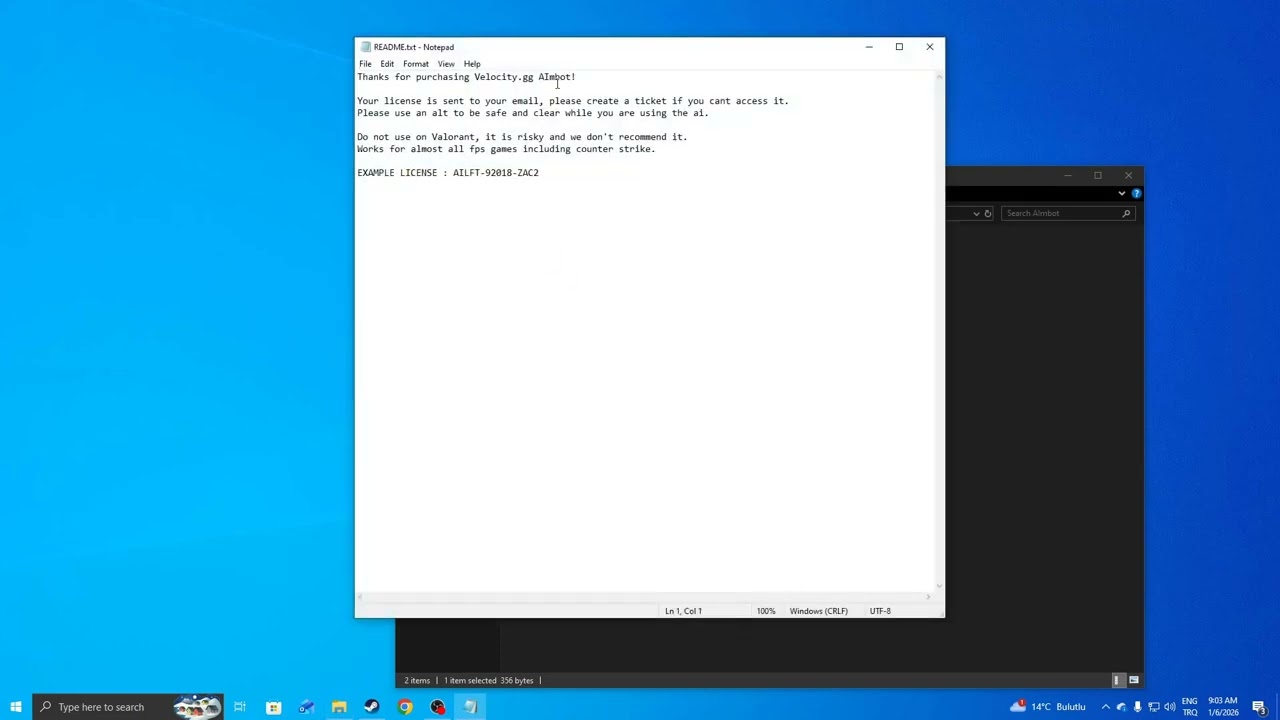Open the Edit menu in Notepad

387,64
